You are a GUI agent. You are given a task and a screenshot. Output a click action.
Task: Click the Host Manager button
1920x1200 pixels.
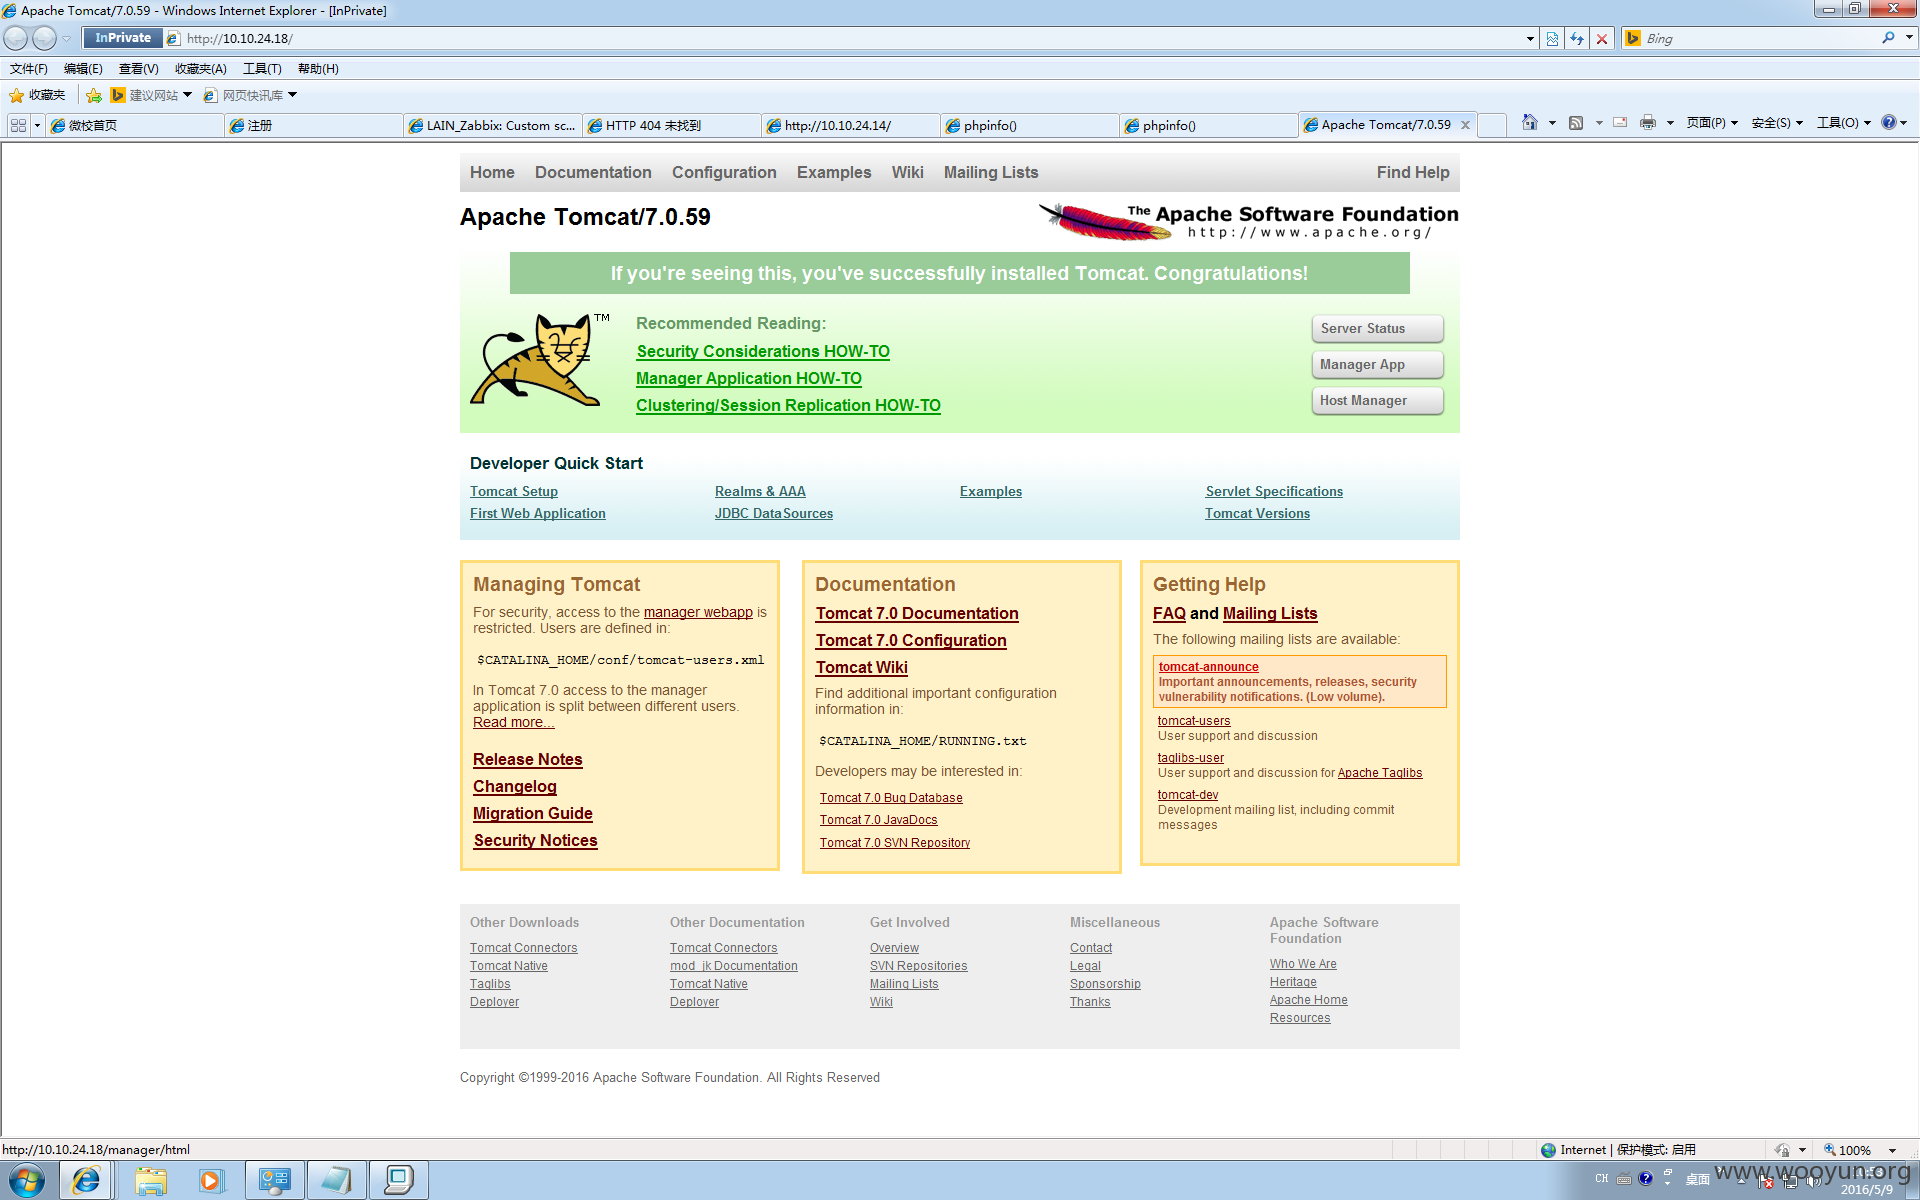(1377, 401)
